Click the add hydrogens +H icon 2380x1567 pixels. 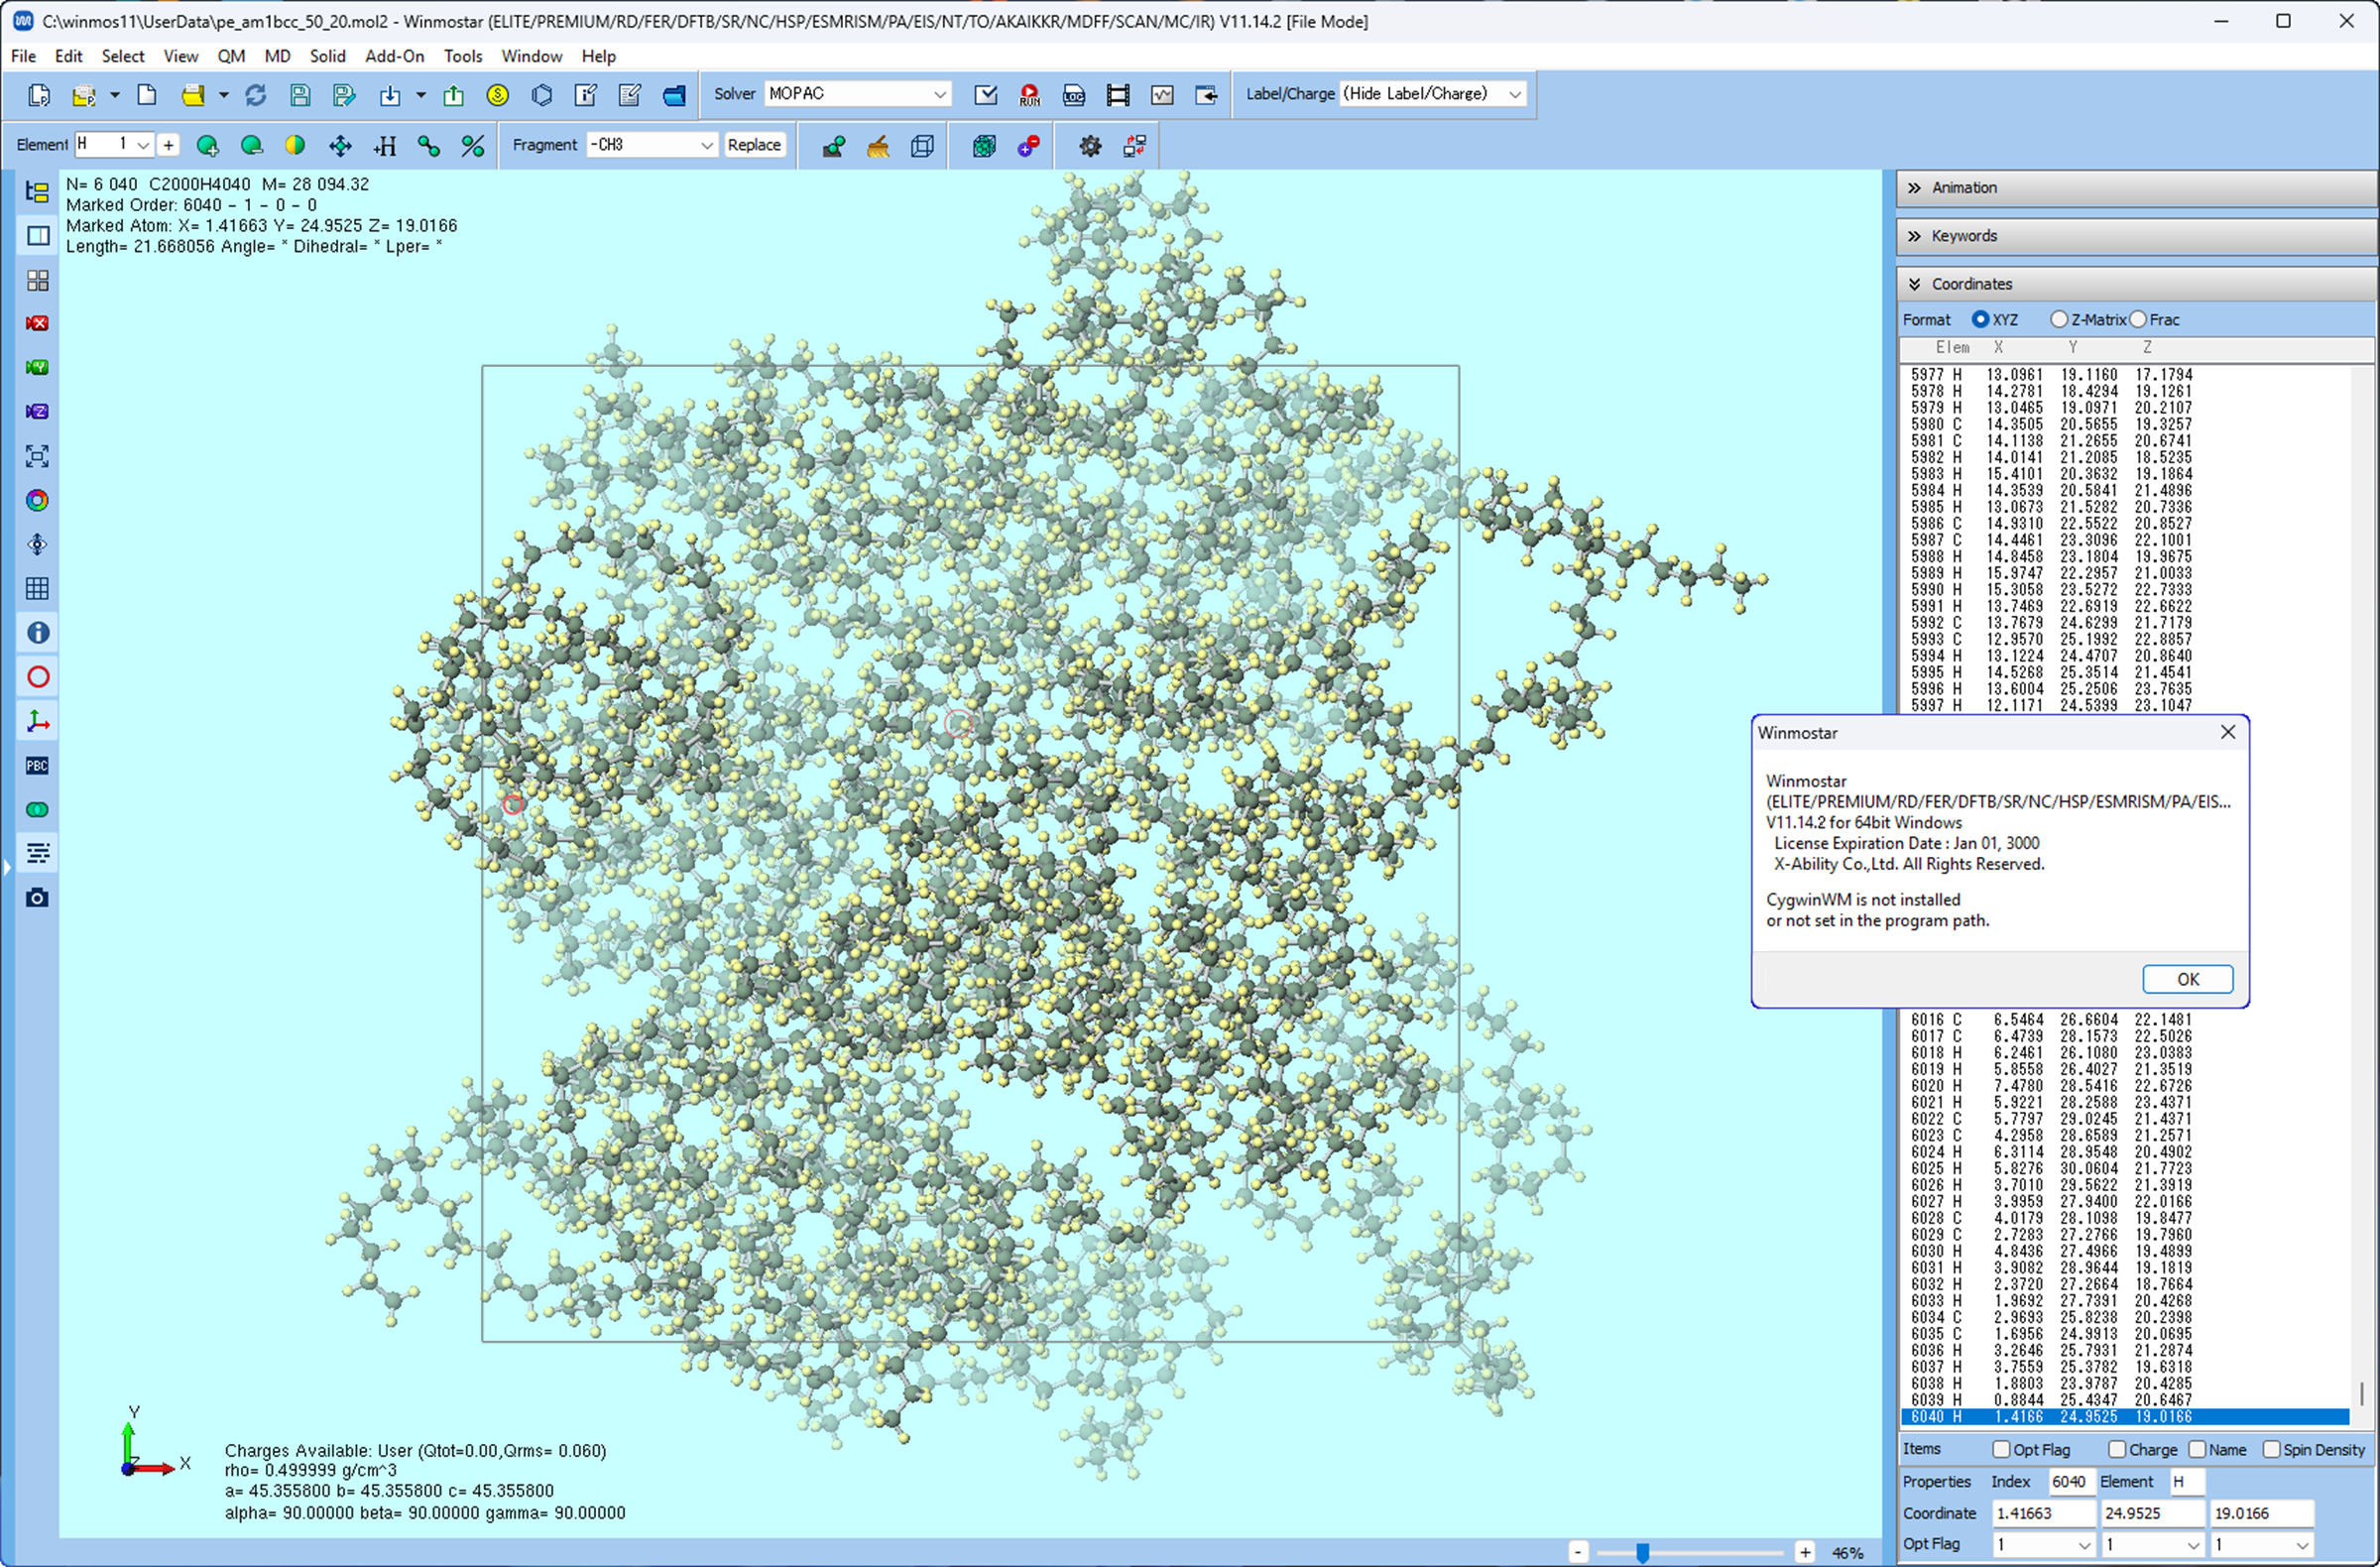384,146
